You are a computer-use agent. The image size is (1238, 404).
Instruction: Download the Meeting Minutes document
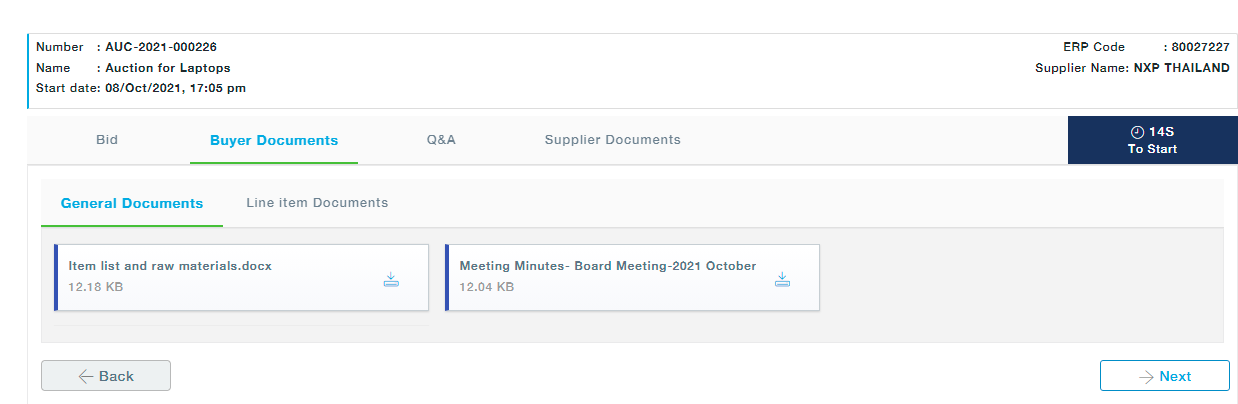click(782, 280)
